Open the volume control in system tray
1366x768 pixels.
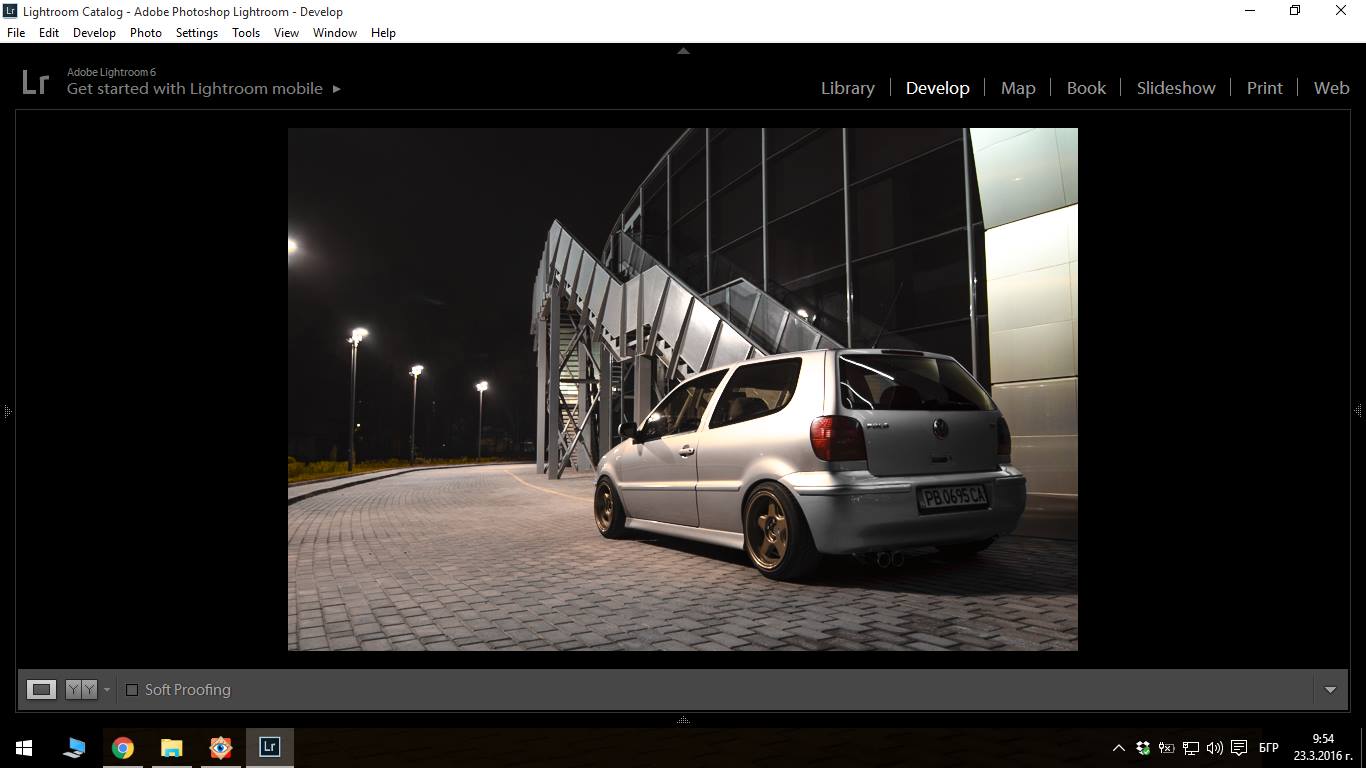point(1214,748)
